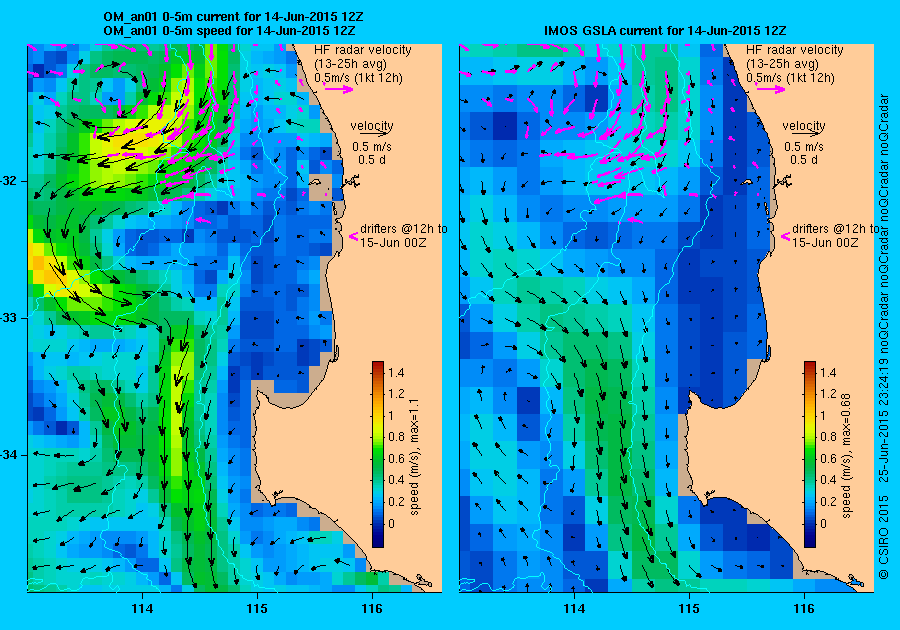Click the right map's speed color bar

(x=810, y=454)
